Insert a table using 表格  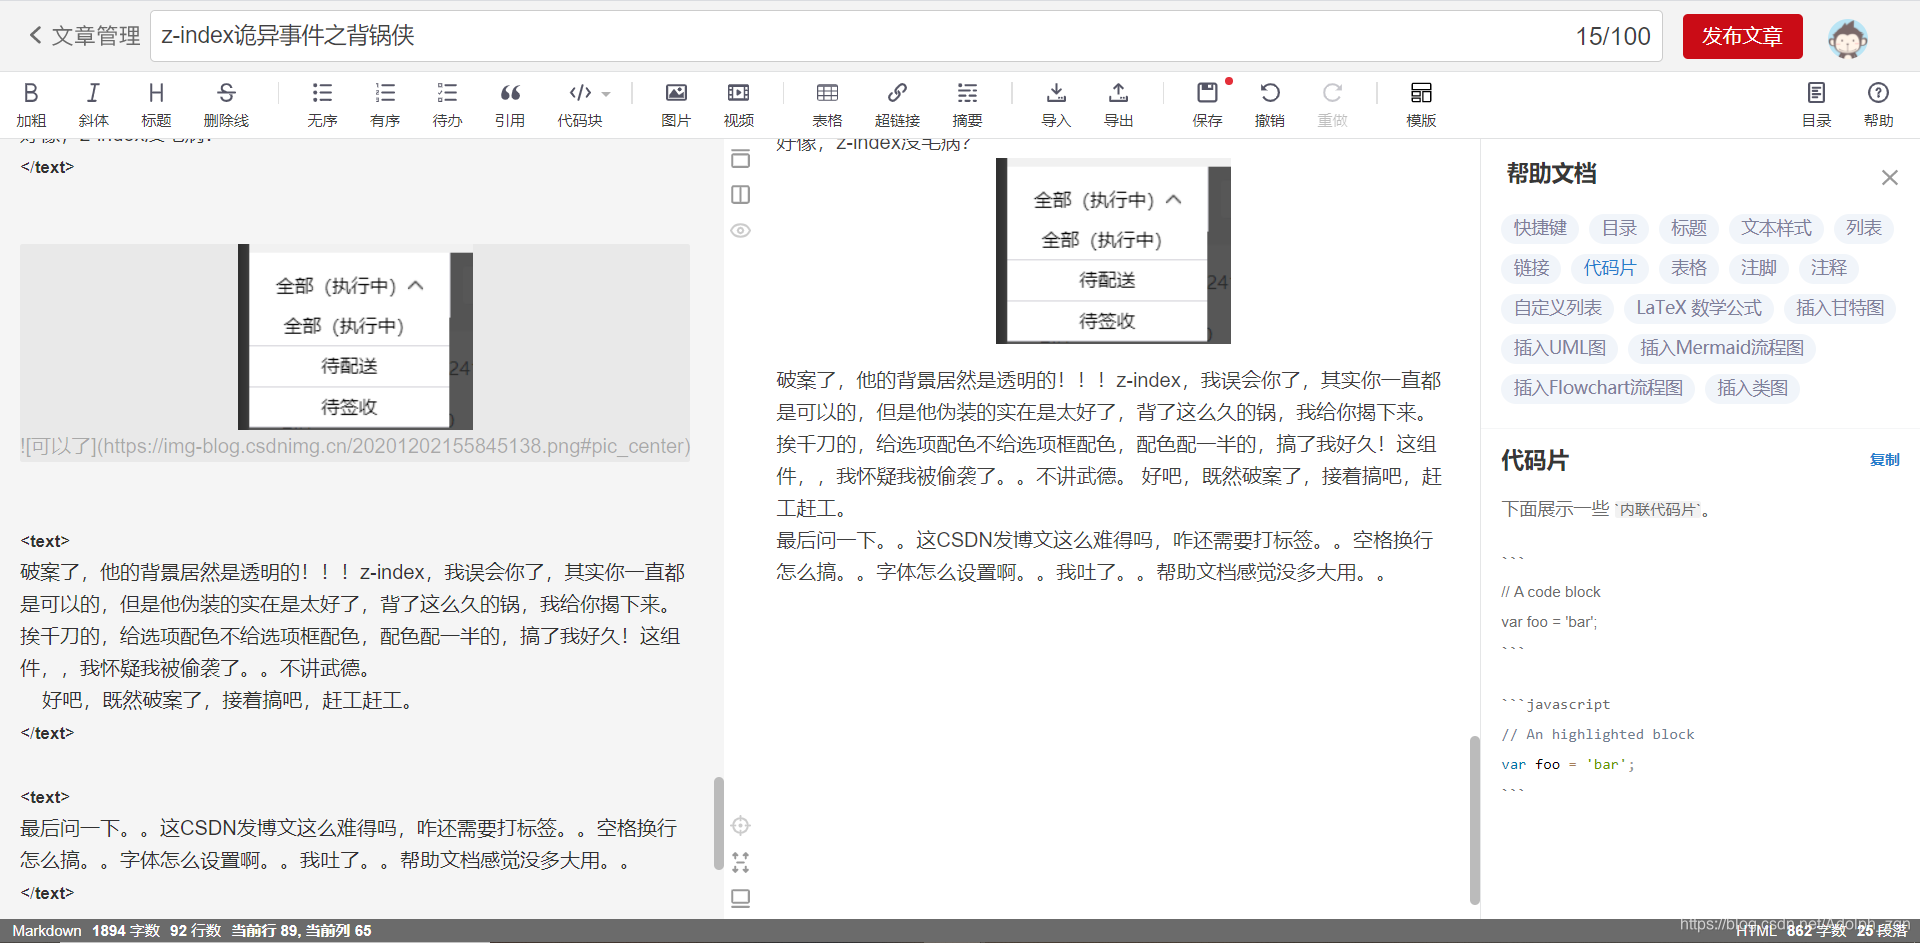[826, 103]
